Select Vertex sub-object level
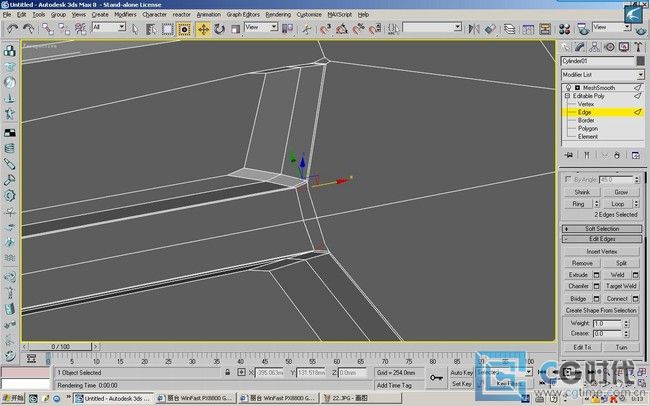650x406 pixels. click(x=585, y=104)
